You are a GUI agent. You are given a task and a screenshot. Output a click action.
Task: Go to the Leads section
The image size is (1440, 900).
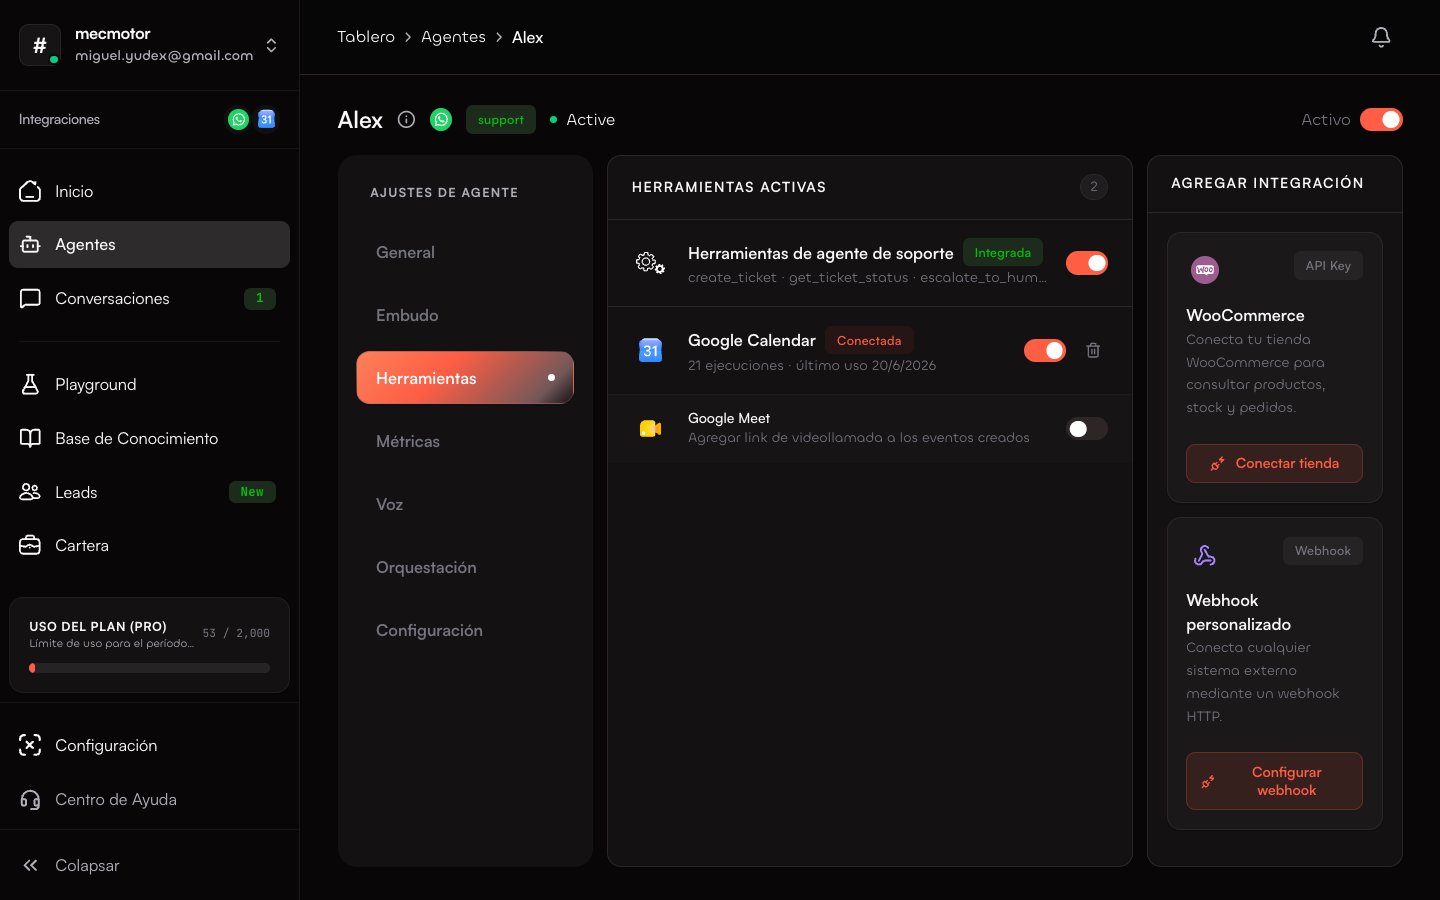149,492
